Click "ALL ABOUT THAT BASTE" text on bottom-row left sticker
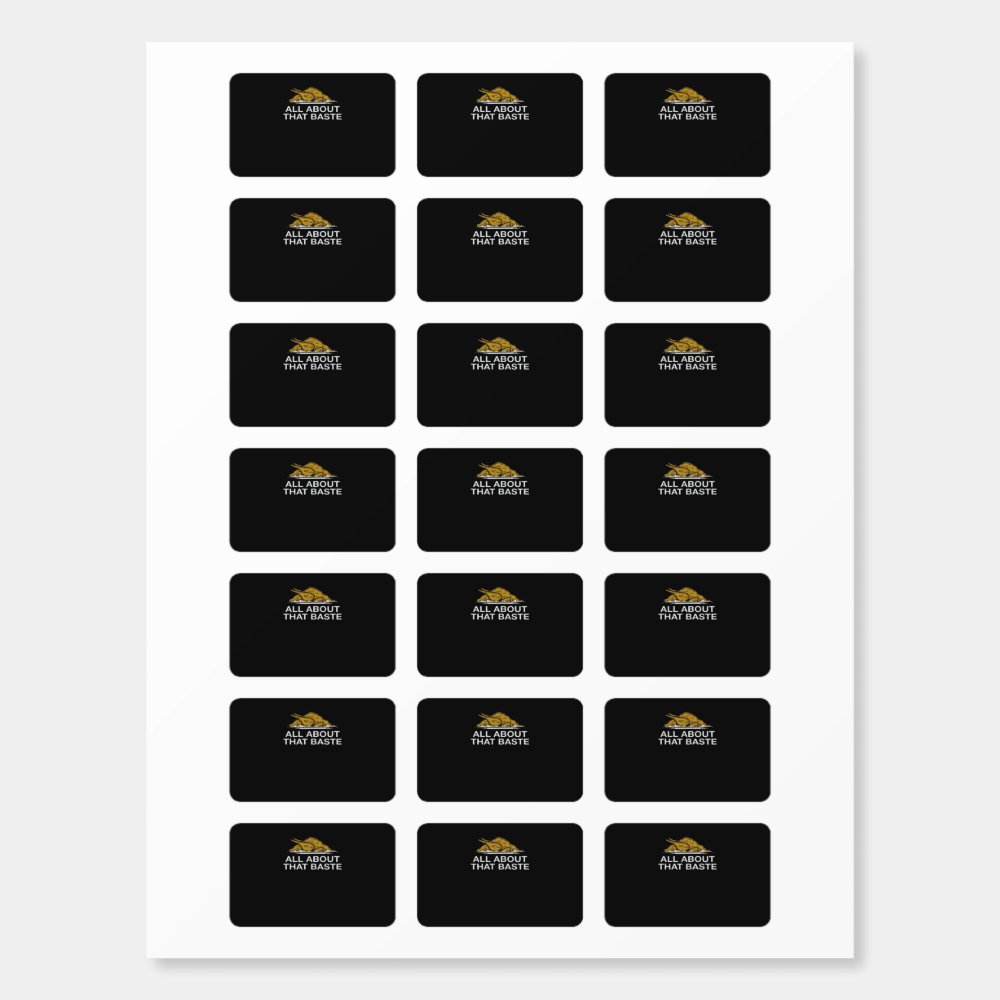 (x=312, y=863)
